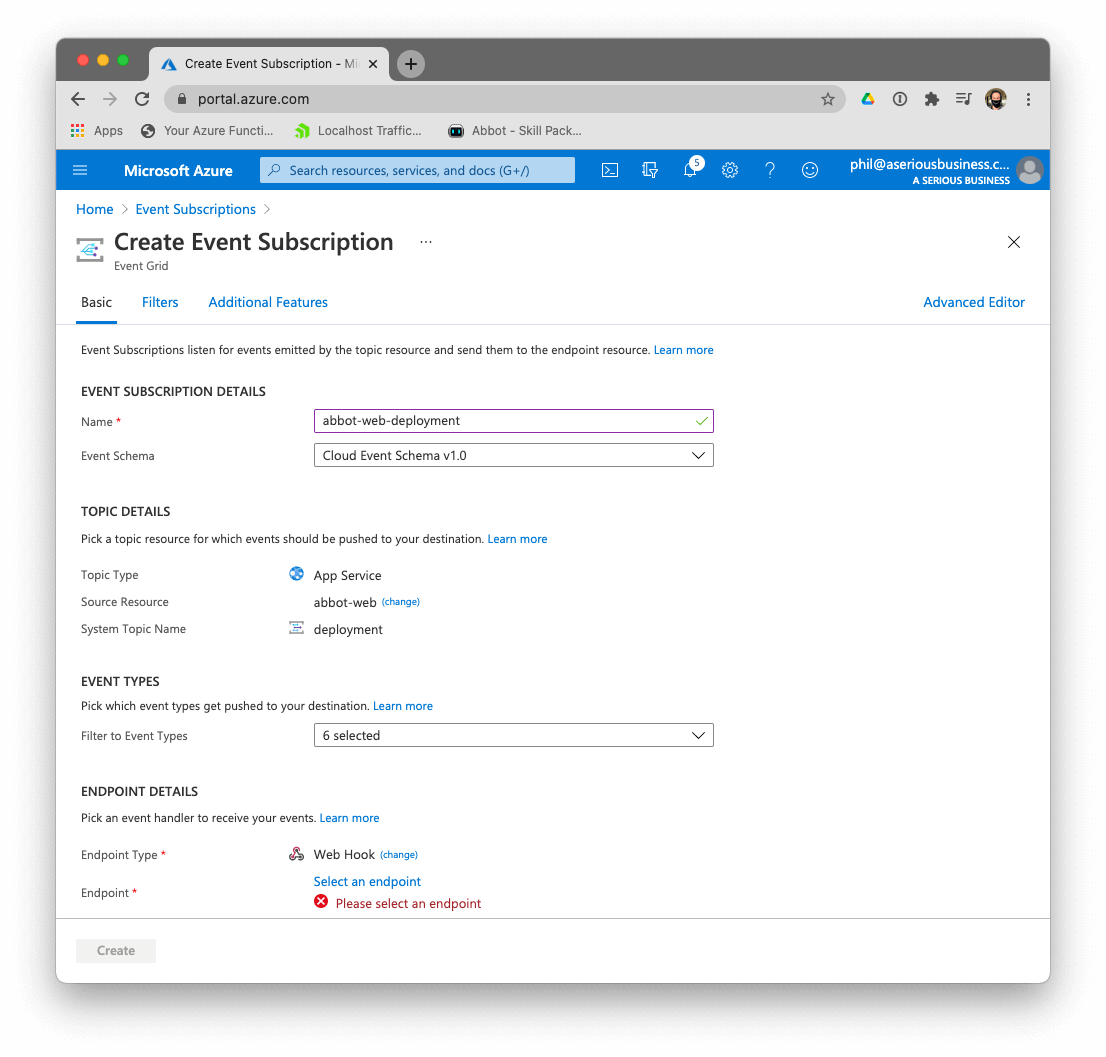
Task: Click Learn more under Event Types
Action: [x=403, y=706]
